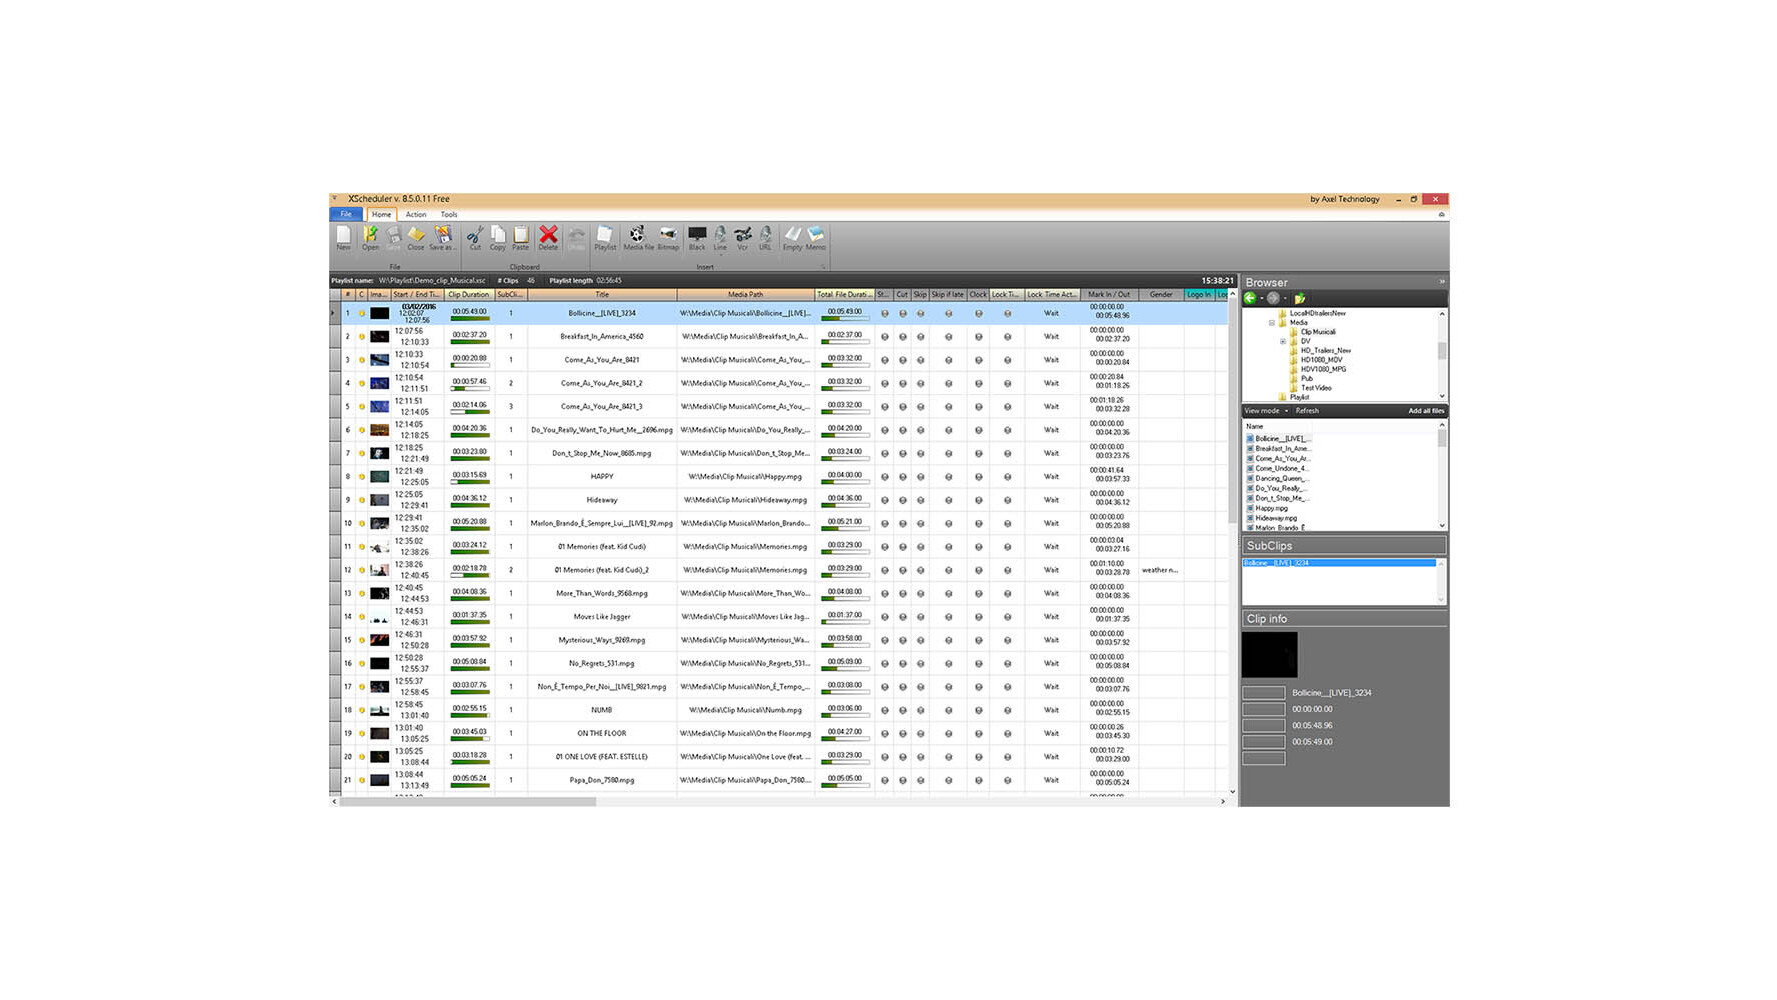
Task: Open the Tools ribbon tab
Action: point(449,215)
